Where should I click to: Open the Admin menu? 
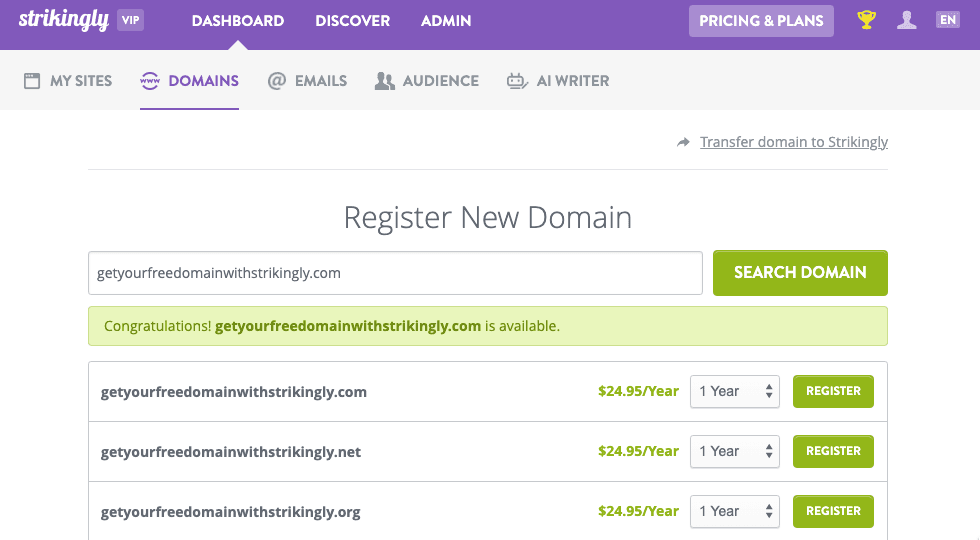(x=446, y=21)
